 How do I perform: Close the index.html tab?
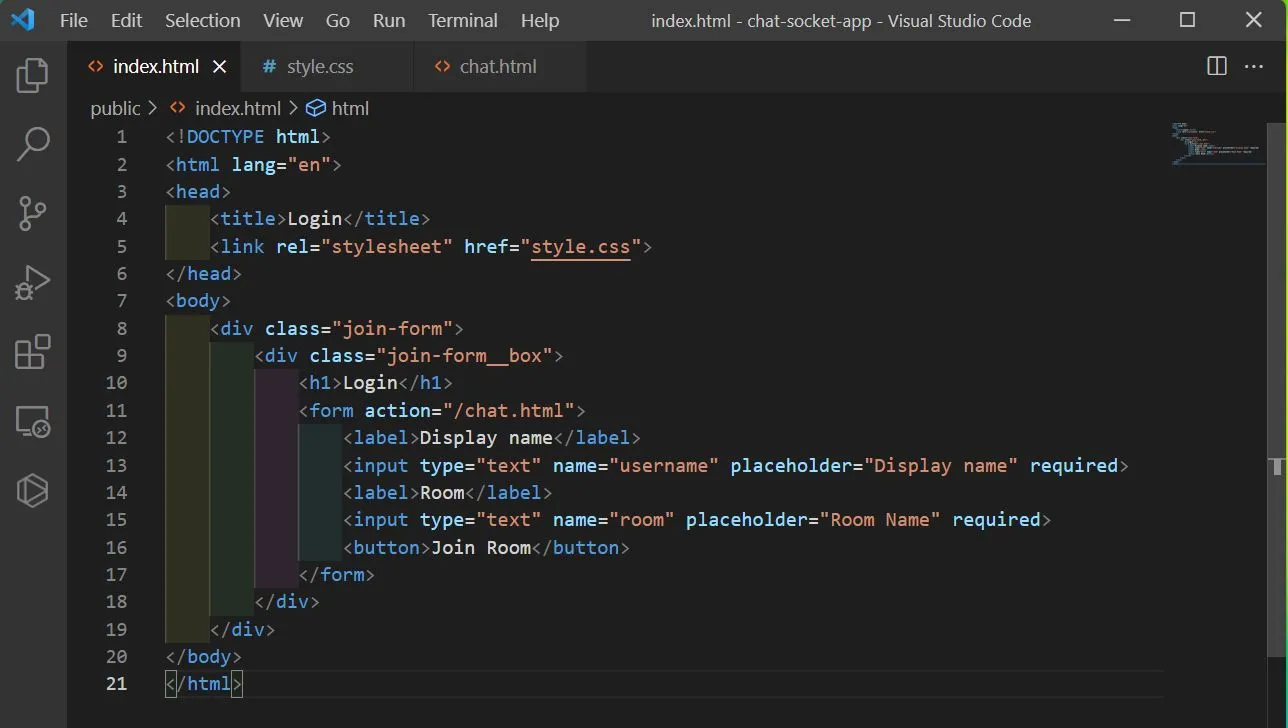tap(220, 66)
